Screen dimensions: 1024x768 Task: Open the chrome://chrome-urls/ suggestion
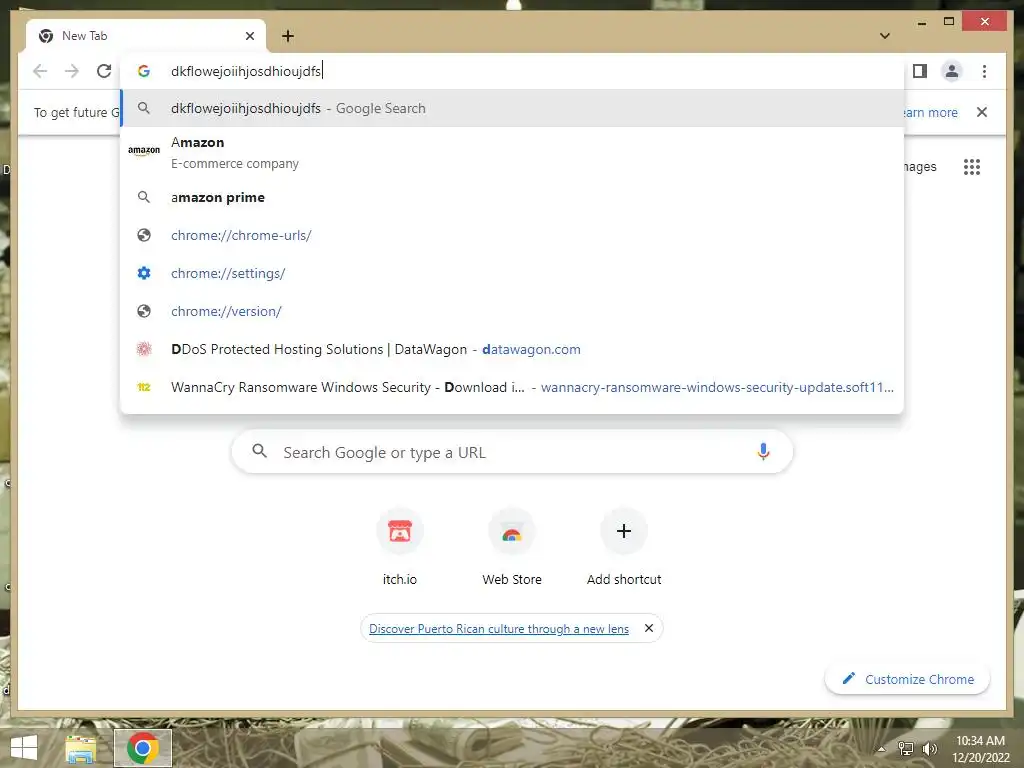512,235
